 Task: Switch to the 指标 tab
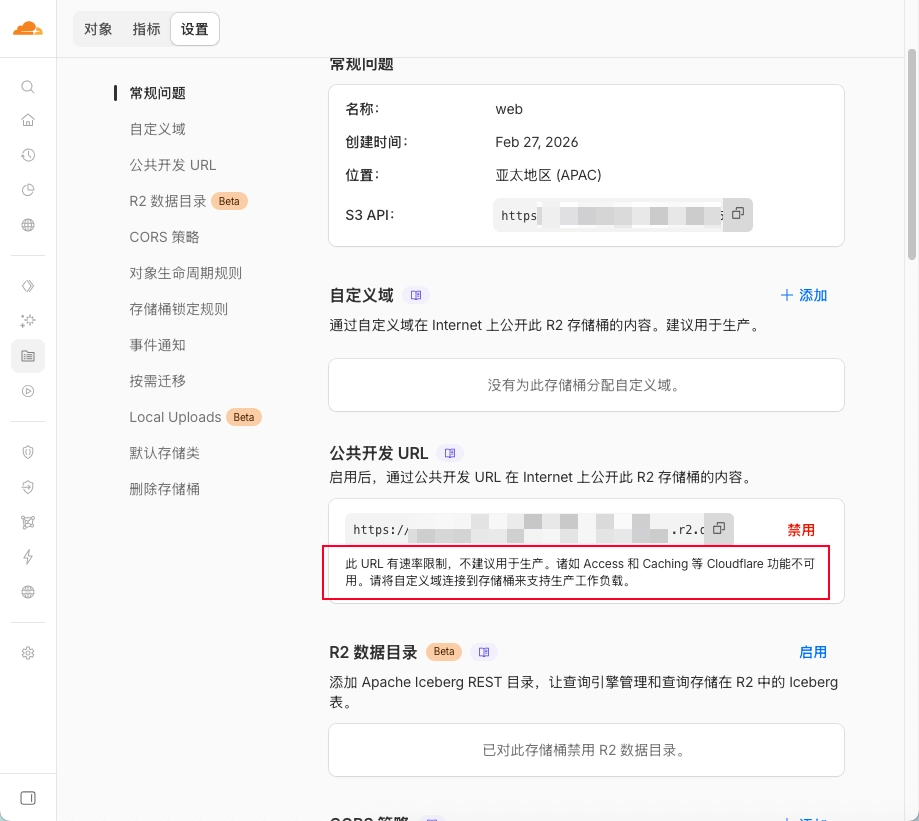point(146,29)
